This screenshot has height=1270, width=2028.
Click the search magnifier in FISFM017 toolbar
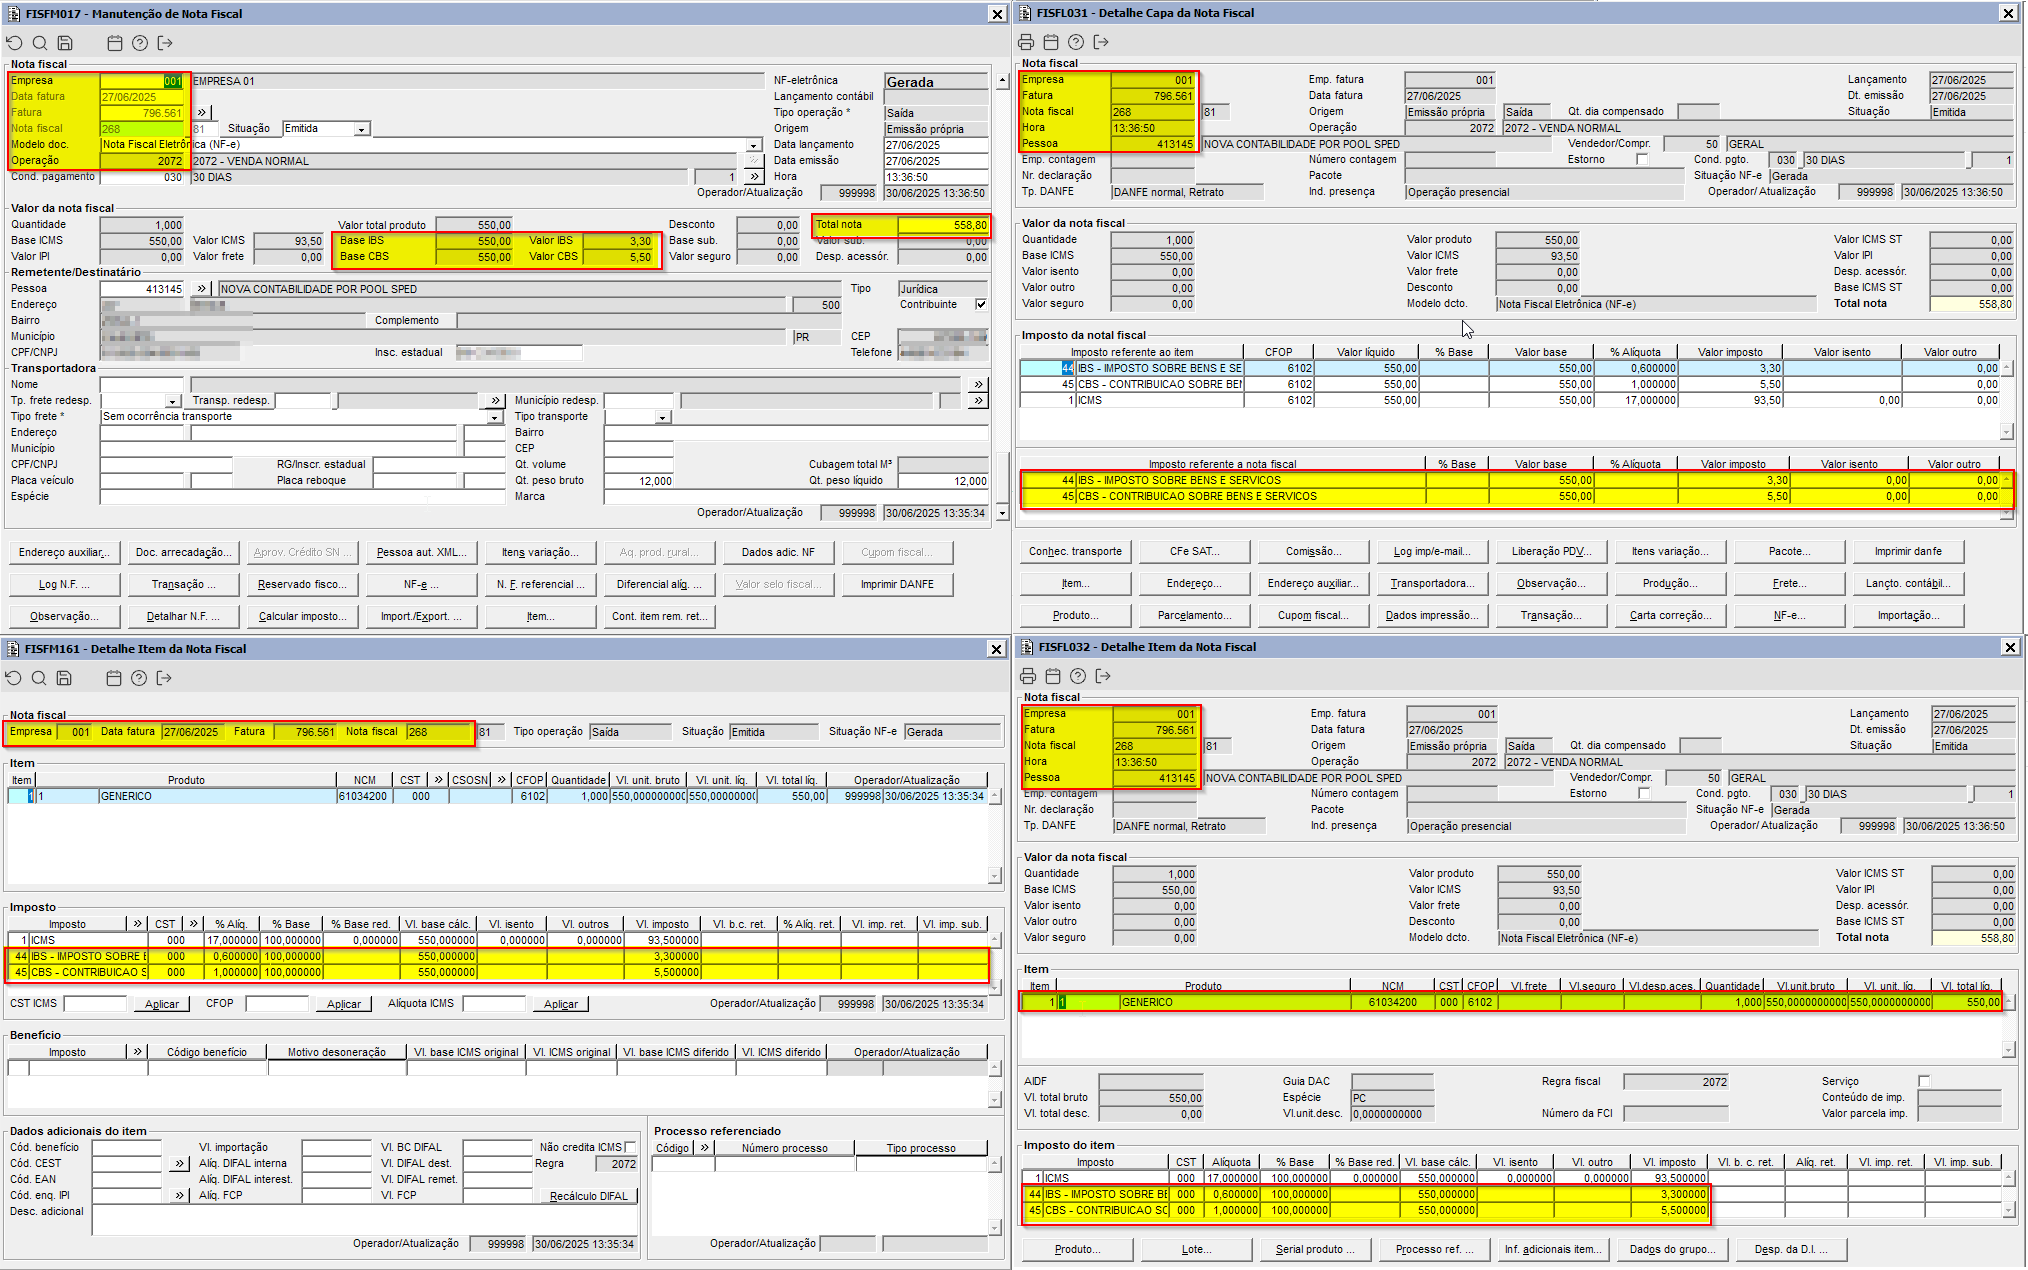tap(39, 43)
